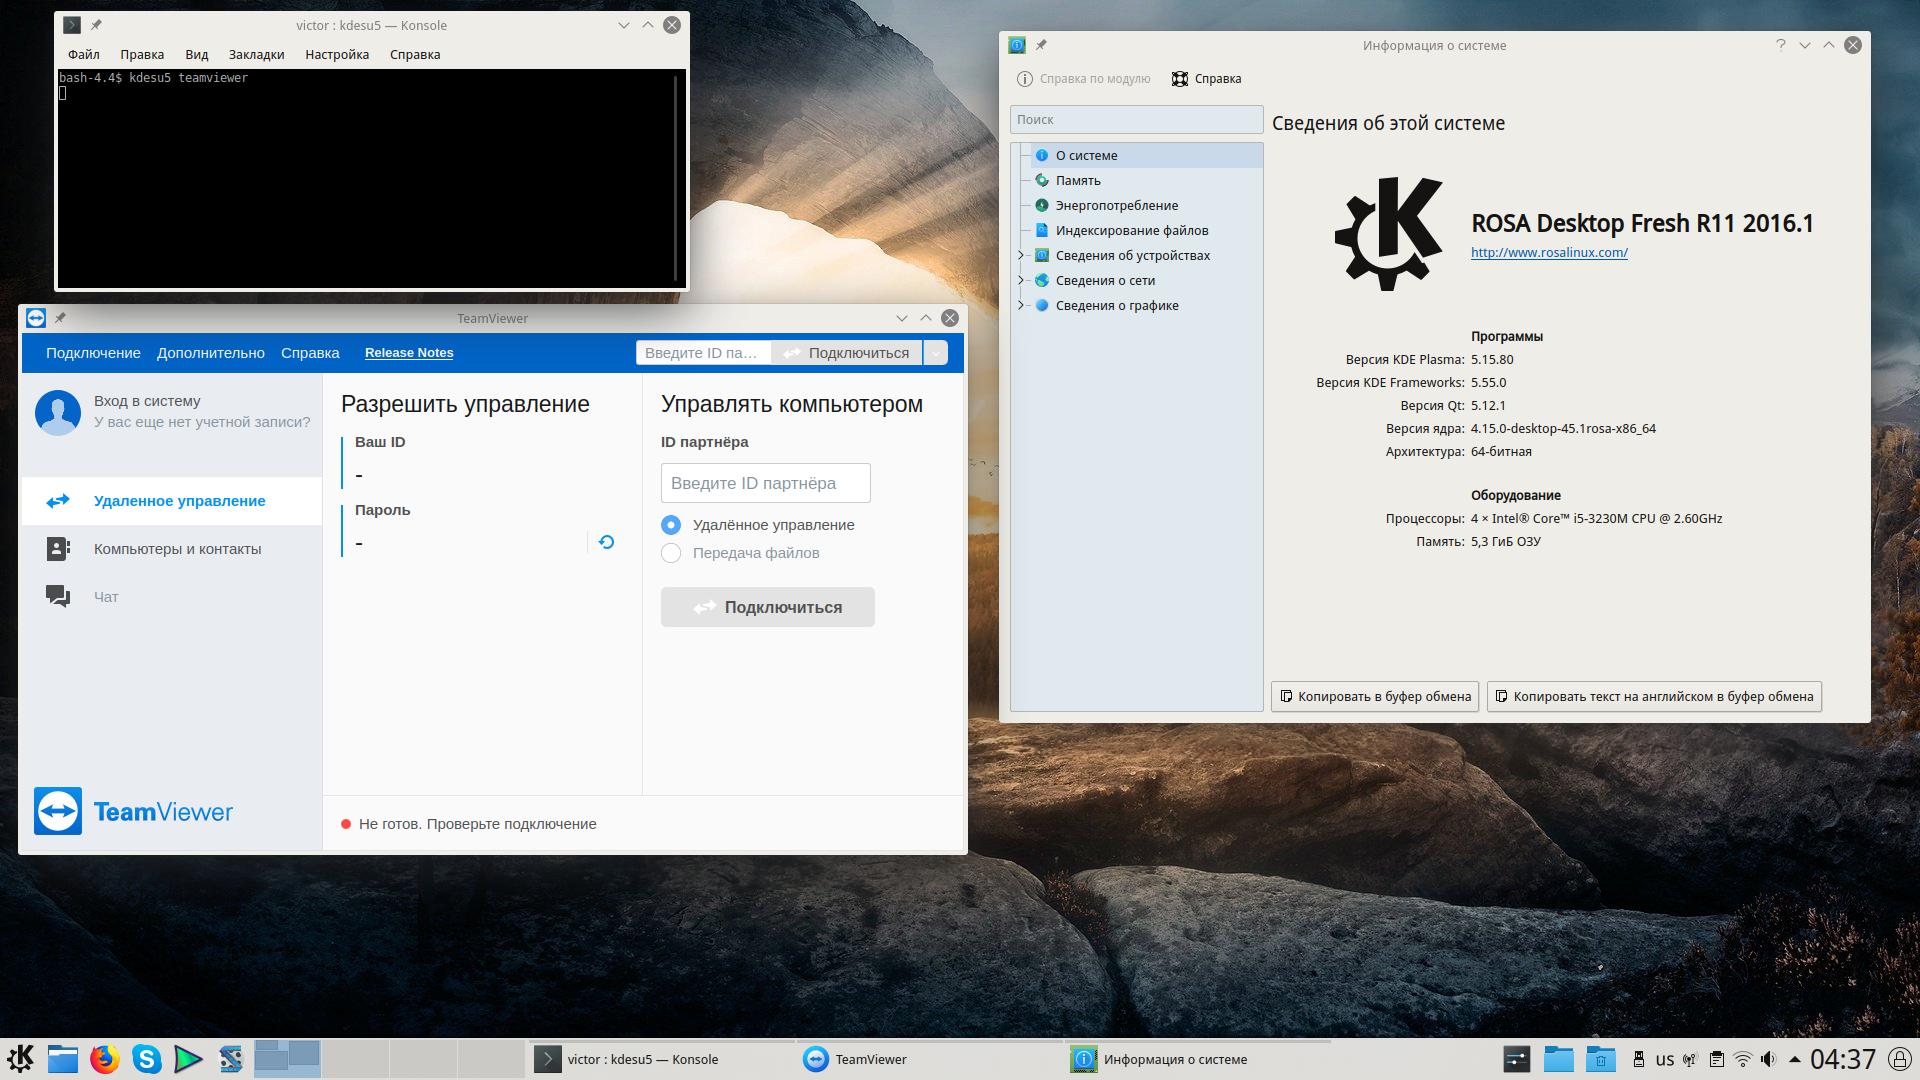
Task: Open Дополнительно menu in TeamViewer
Action: (x=210, y=353)
